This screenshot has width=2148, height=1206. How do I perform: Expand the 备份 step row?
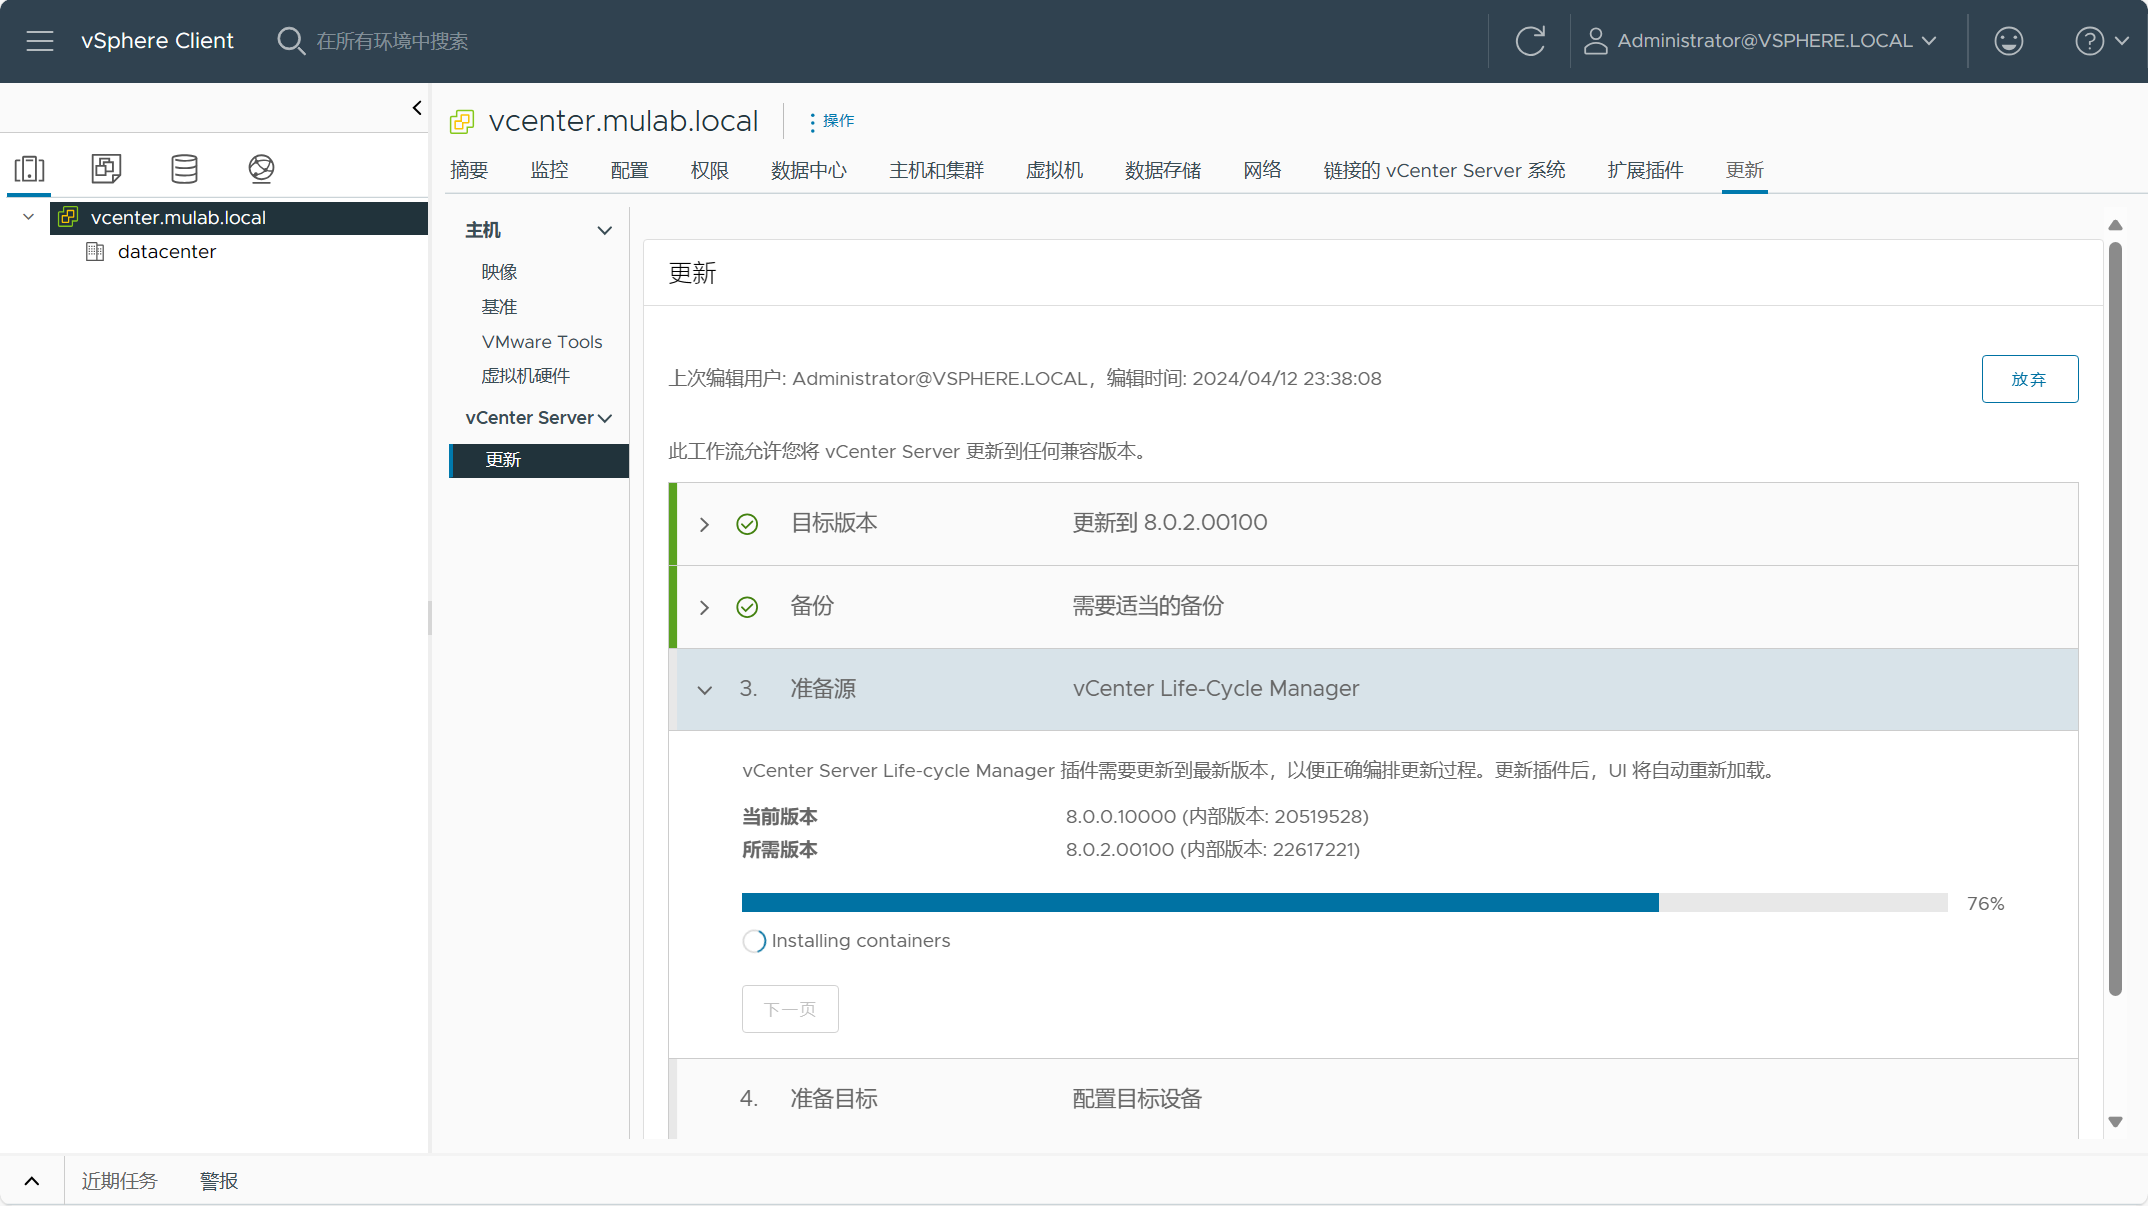pos(704,607)
